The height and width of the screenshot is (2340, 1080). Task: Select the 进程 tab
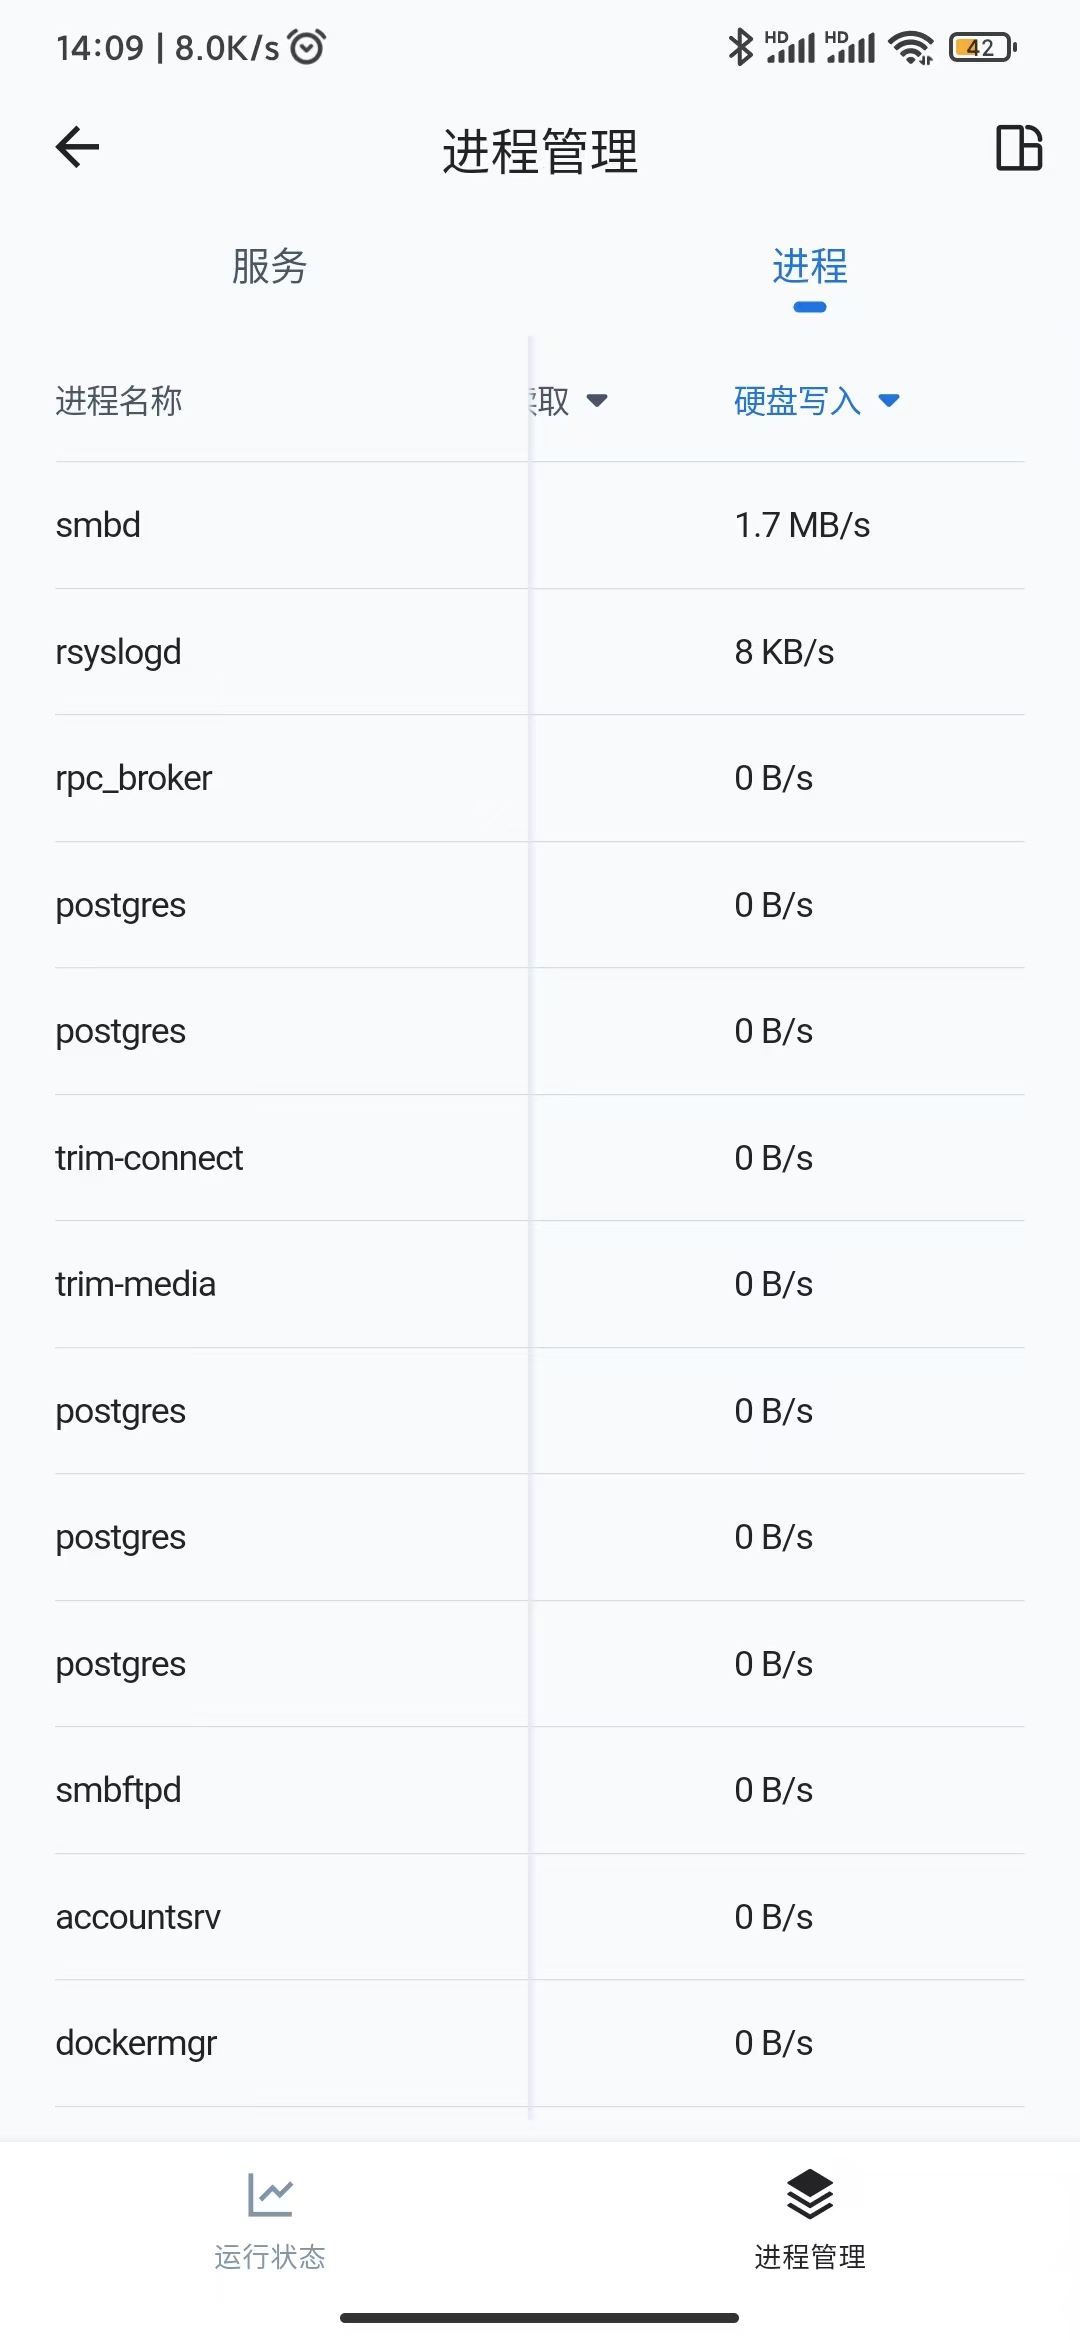coord(810,267)
